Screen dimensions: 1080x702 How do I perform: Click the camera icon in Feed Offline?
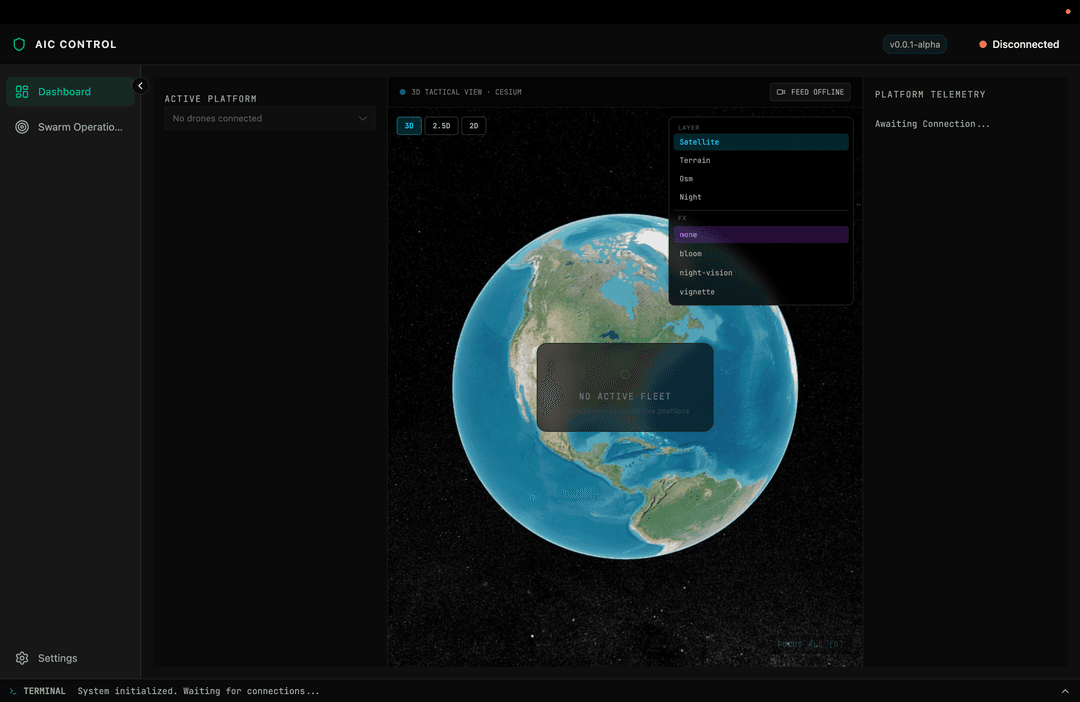point(781,92)
